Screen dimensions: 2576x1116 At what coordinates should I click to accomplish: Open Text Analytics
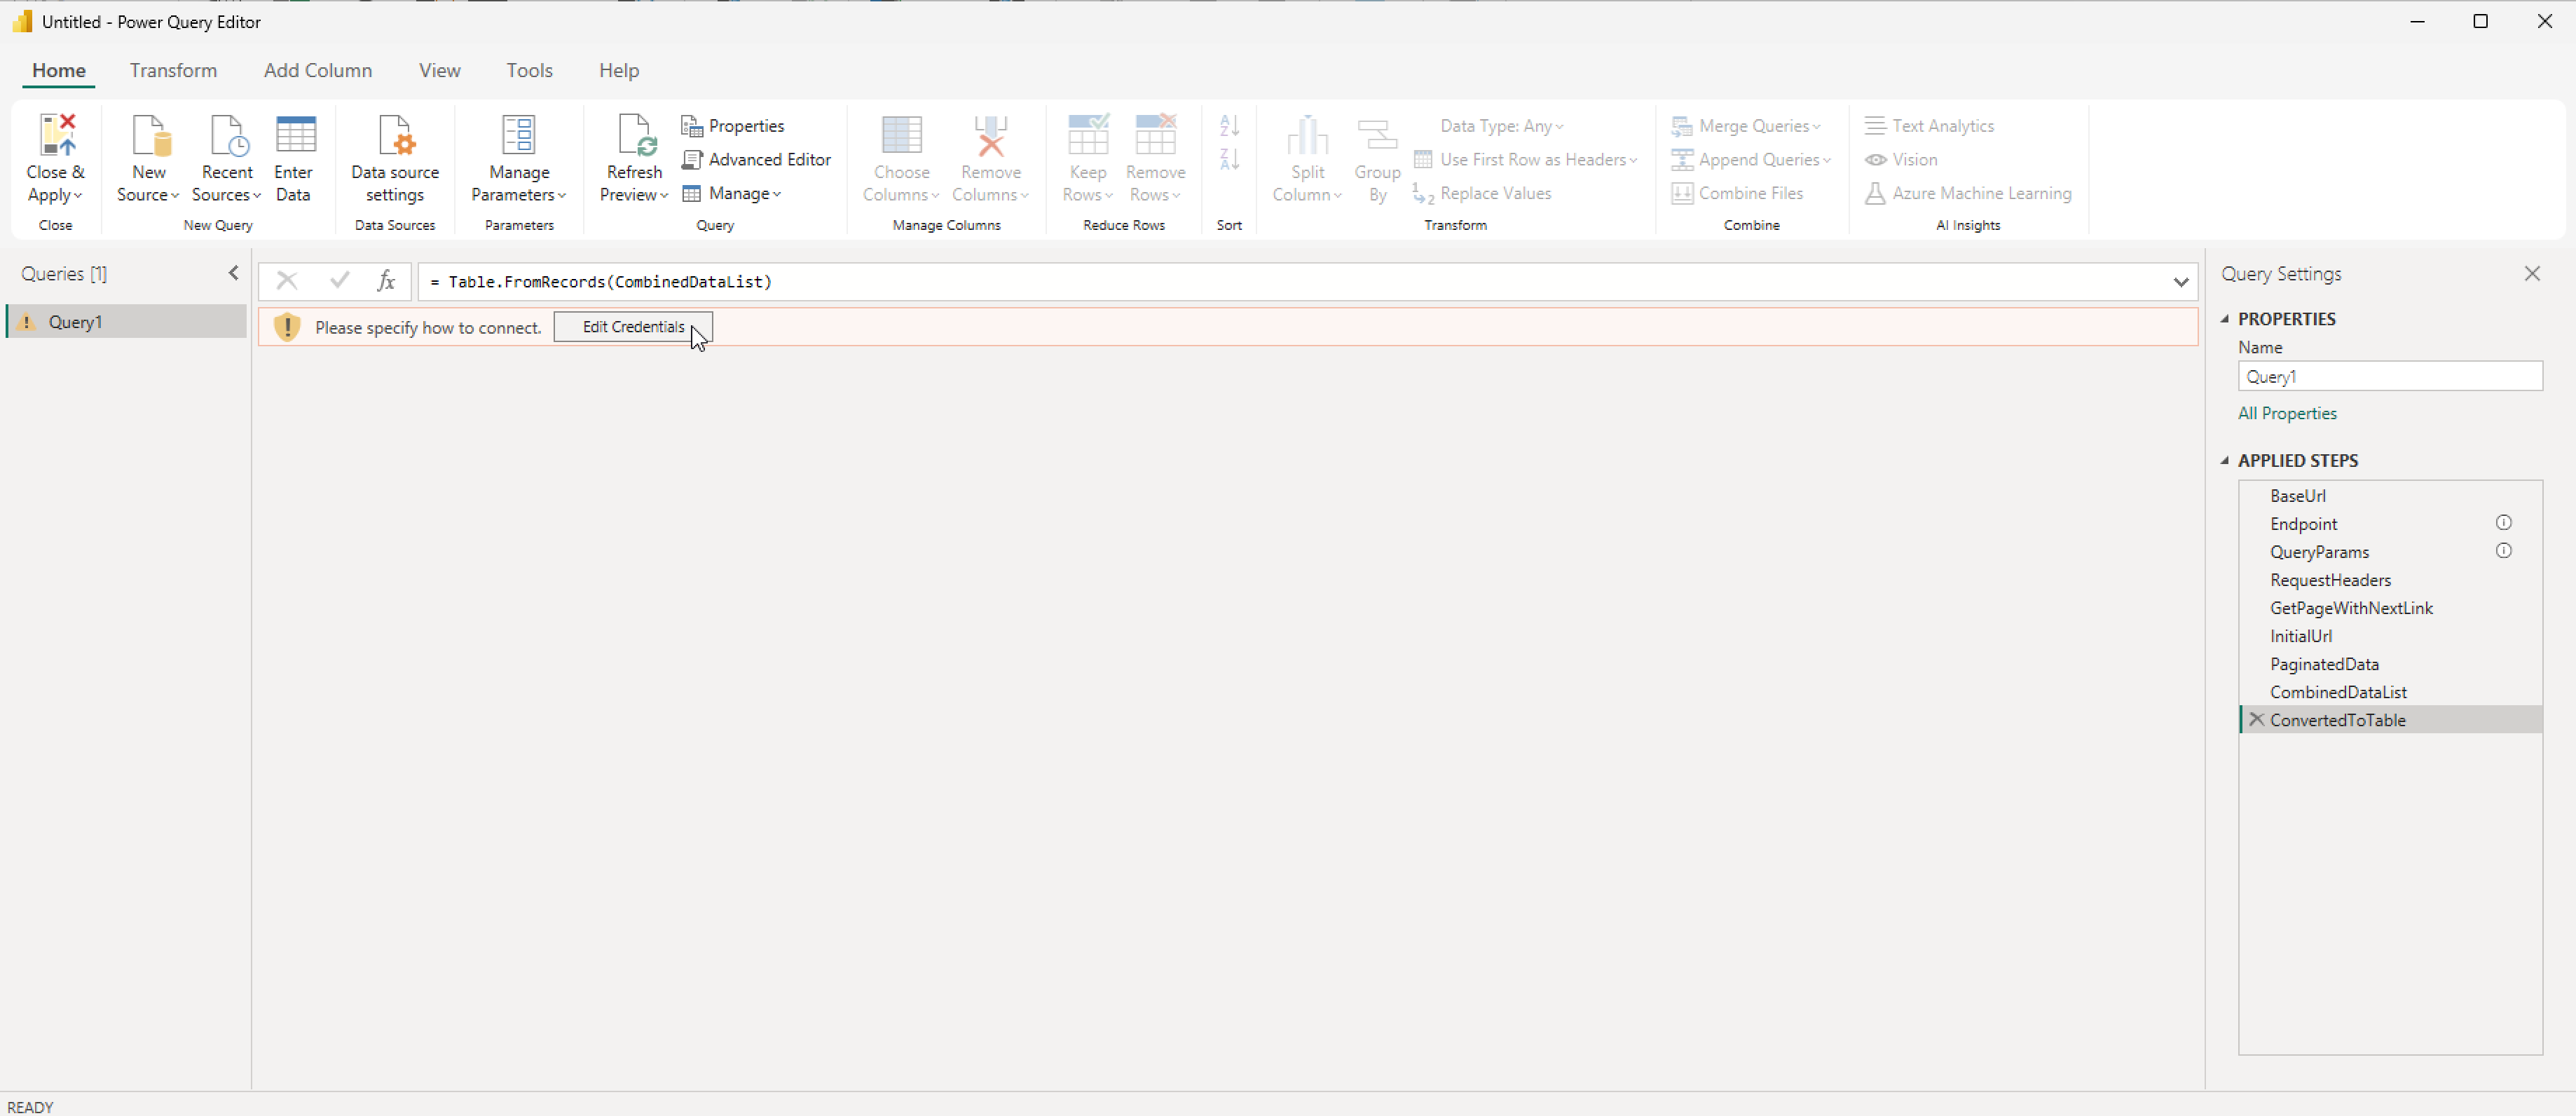point(1929,126)
